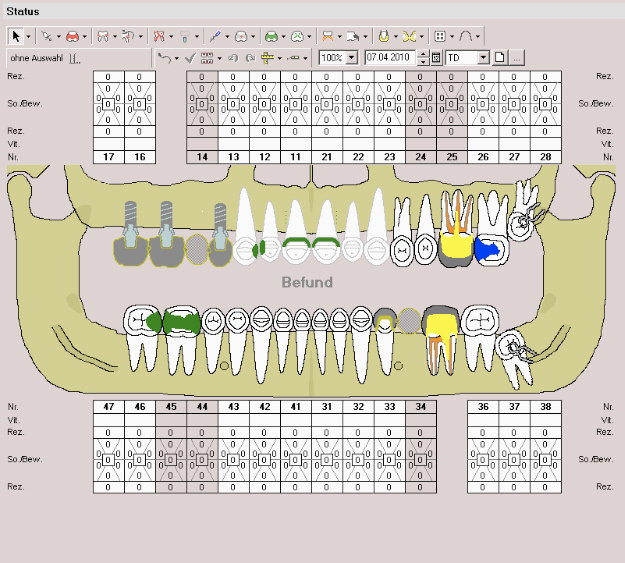The image size is (625, 563).
Task: Click the yellow tooth icon in toolbar
Action: coord(384,35)
